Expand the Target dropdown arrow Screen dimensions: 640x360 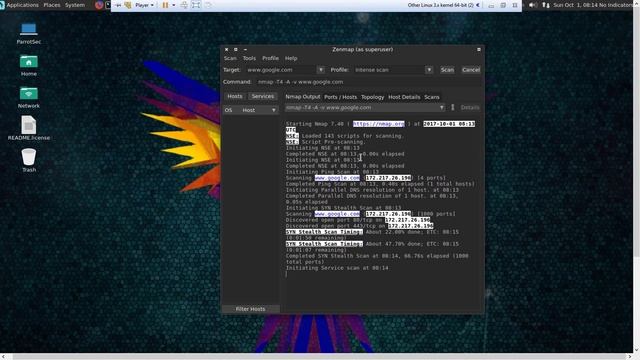click(321, 70)
